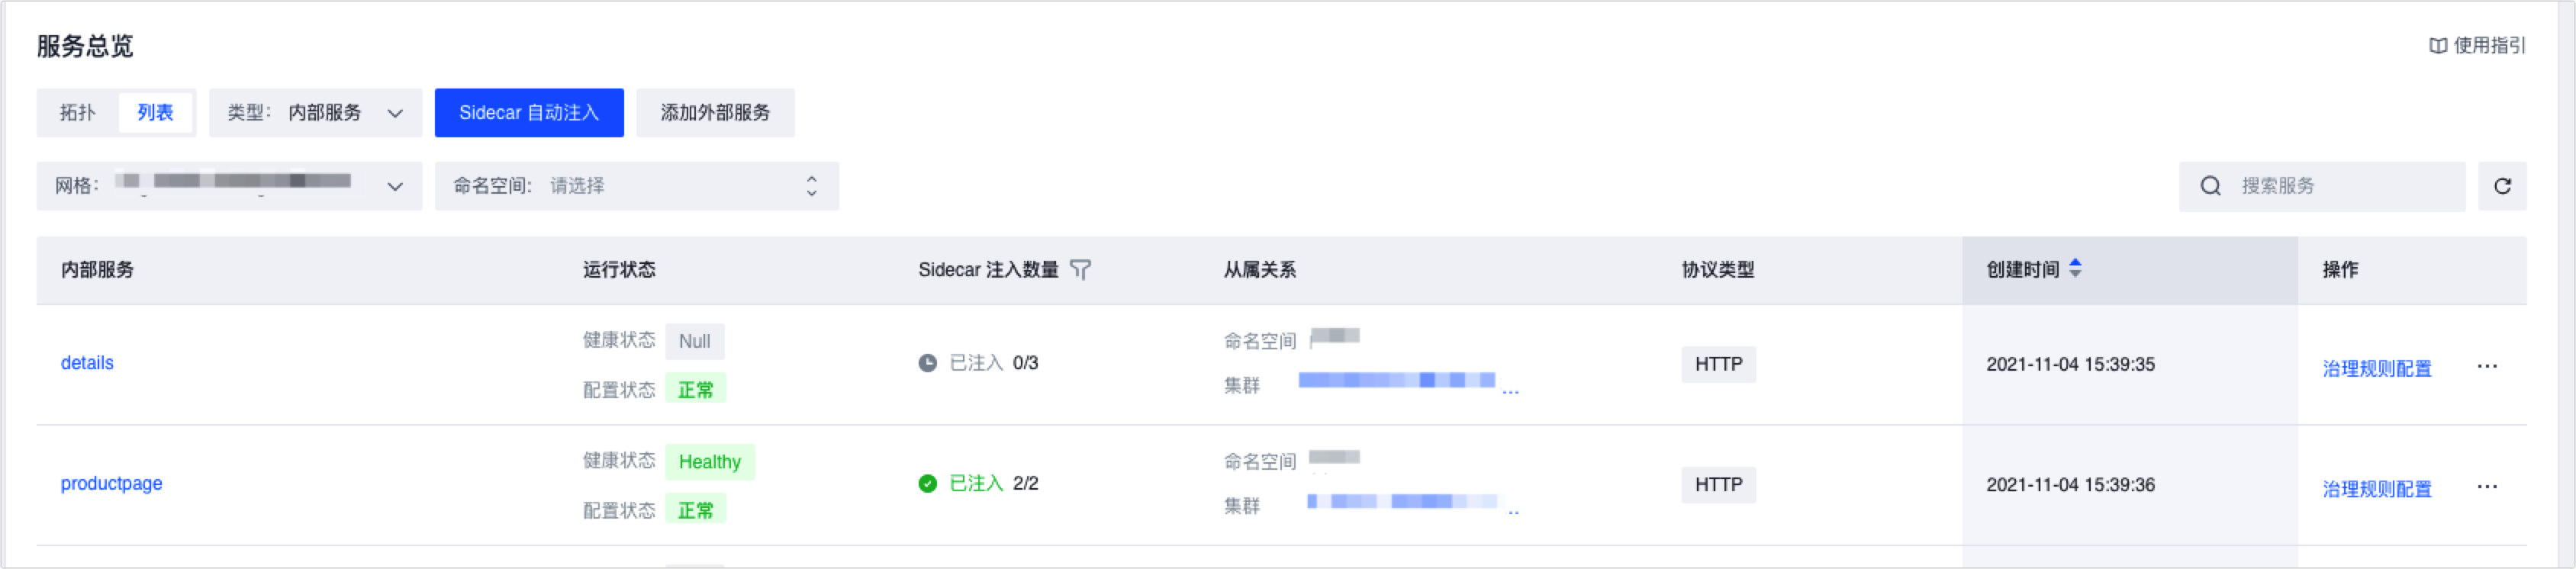Click the refresh icon beside search
Image resolution: width=2576 pixels, height=569 pixels.
tap(2501, 186)
